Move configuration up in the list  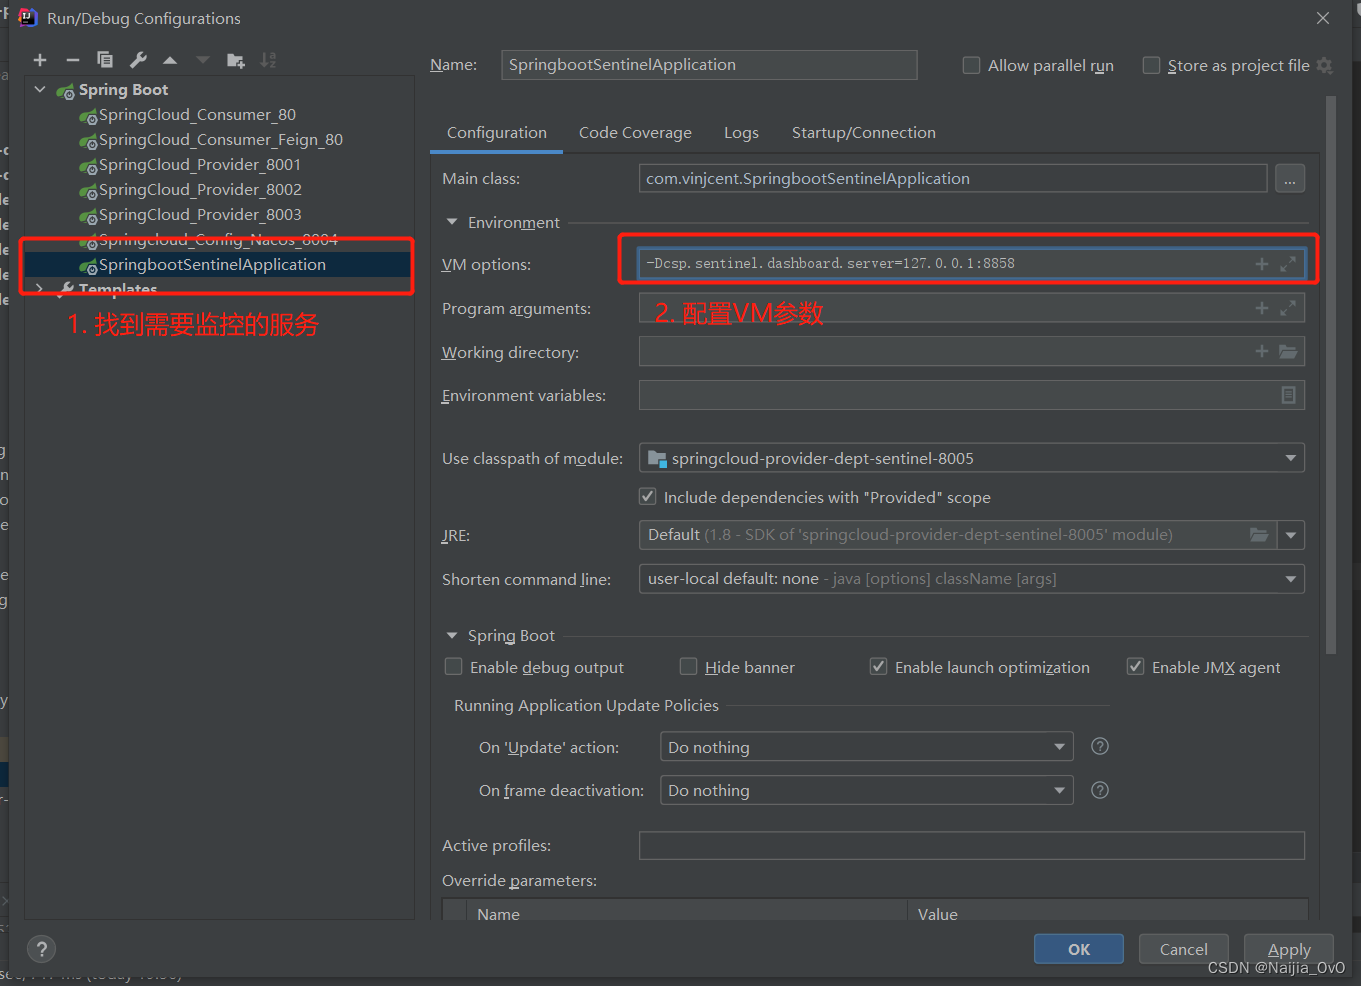pos(170,60)
